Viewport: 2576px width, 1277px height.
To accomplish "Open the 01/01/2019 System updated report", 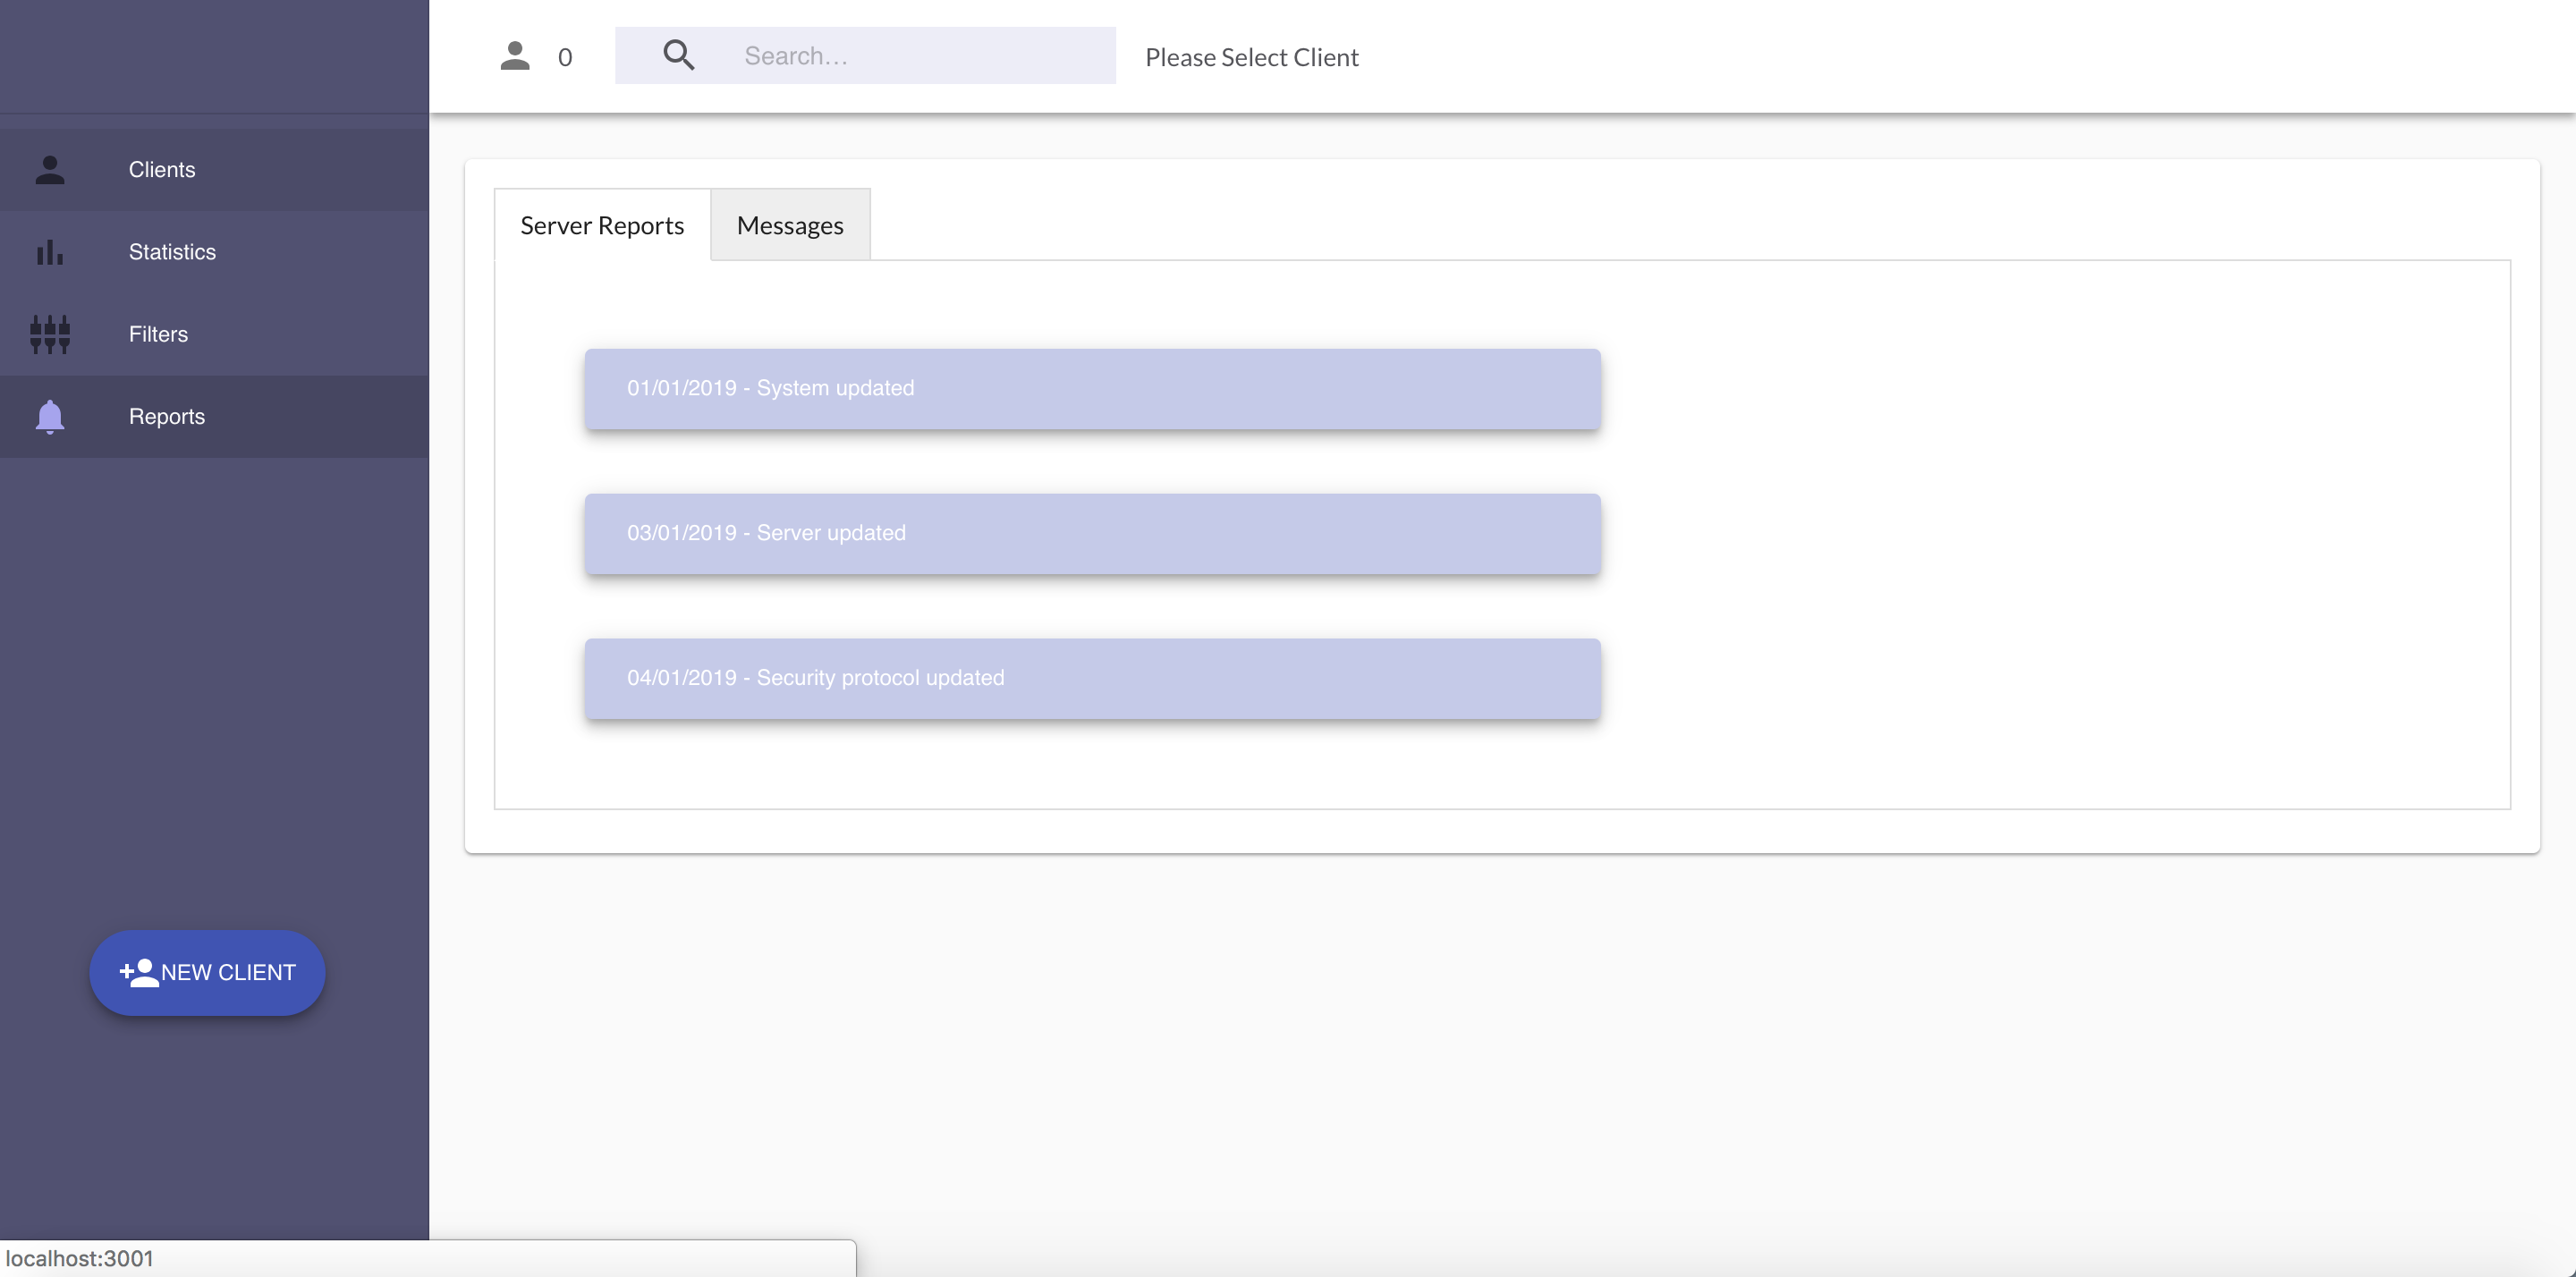I will pyautogui.click(x=1092, y=389).
